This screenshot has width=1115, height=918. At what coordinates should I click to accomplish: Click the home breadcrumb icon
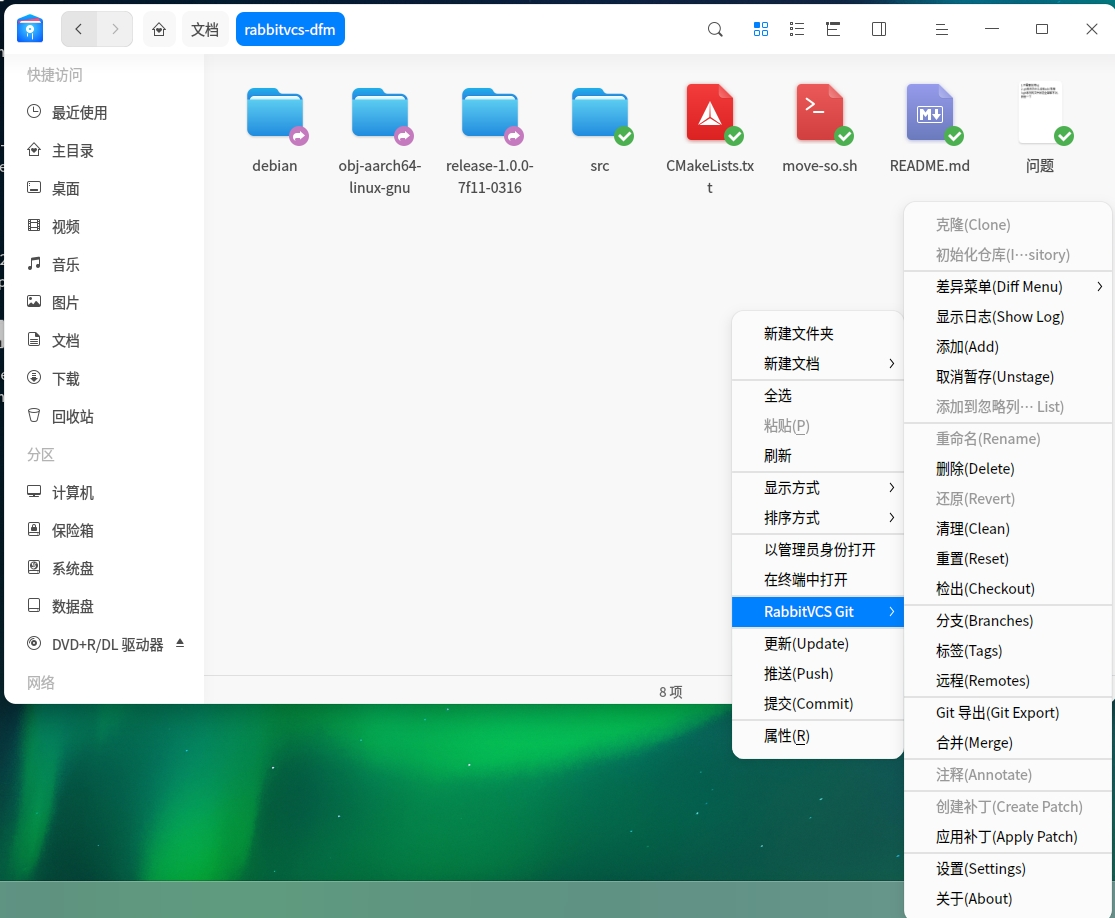tap(159, 29)
